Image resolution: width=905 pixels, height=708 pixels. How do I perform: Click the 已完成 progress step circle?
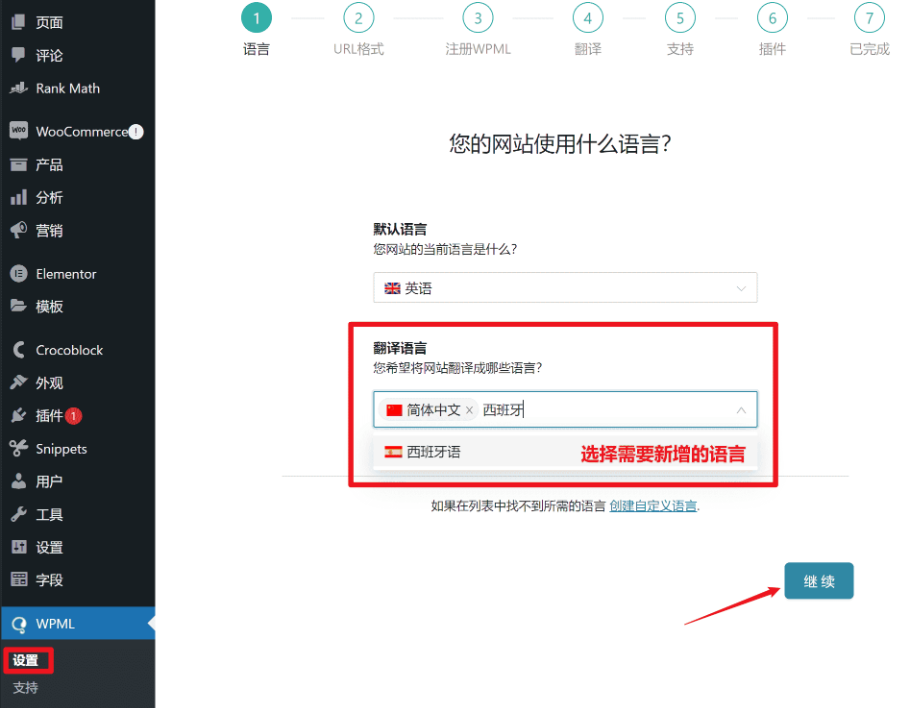point(868,18)
